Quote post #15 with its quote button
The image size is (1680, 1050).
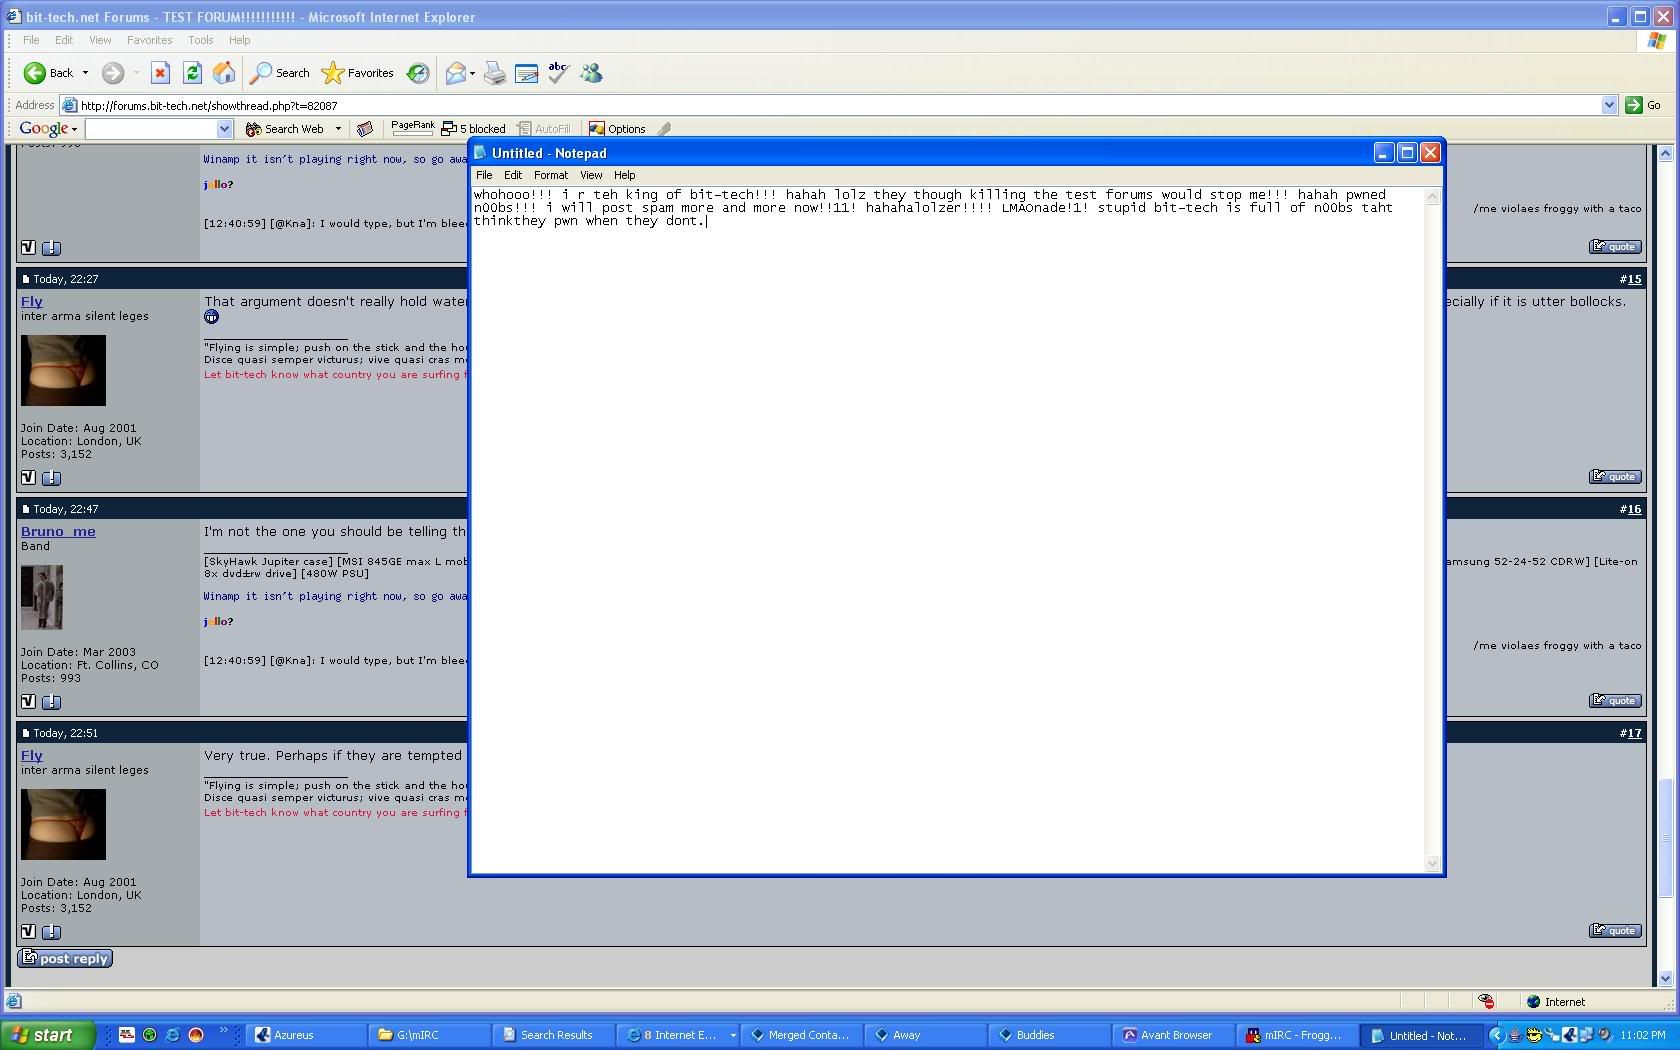click(1615, 477)
